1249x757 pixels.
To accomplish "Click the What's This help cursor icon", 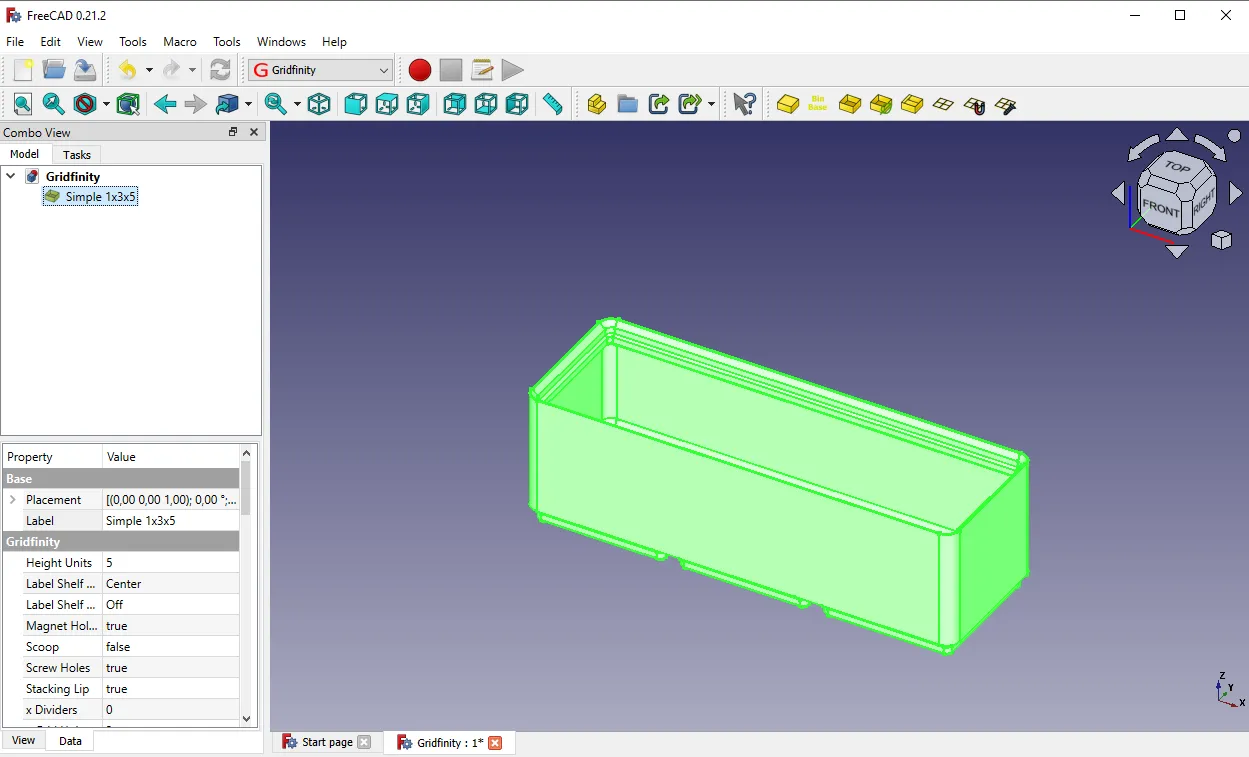I will pyautogui.click(x=744, y=104).
